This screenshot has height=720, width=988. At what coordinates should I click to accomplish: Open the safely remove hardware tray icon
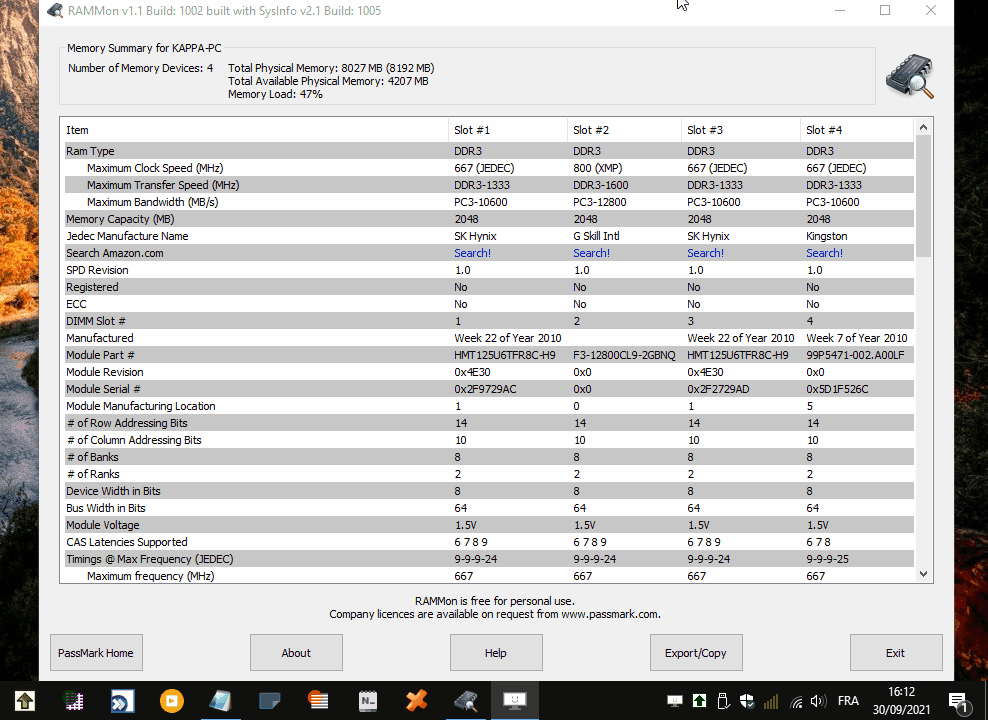coord(723,701)
